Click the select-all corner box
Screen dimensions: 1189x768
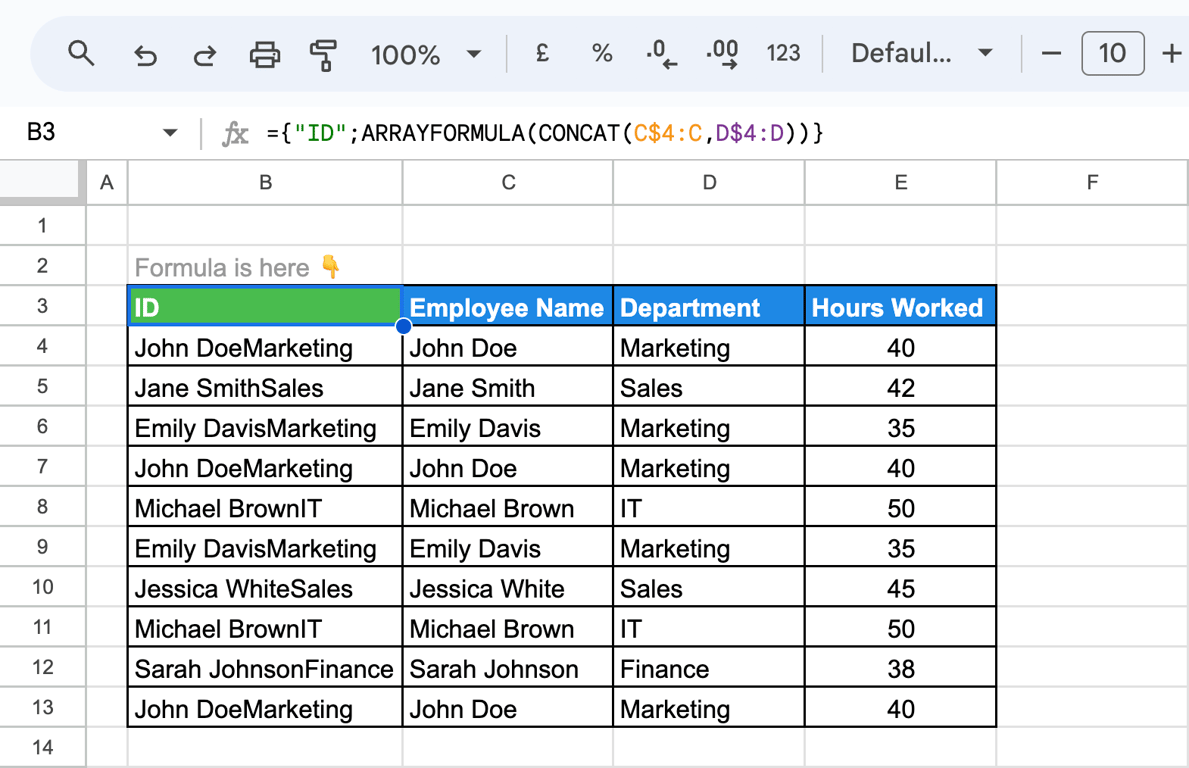(40, 182)
